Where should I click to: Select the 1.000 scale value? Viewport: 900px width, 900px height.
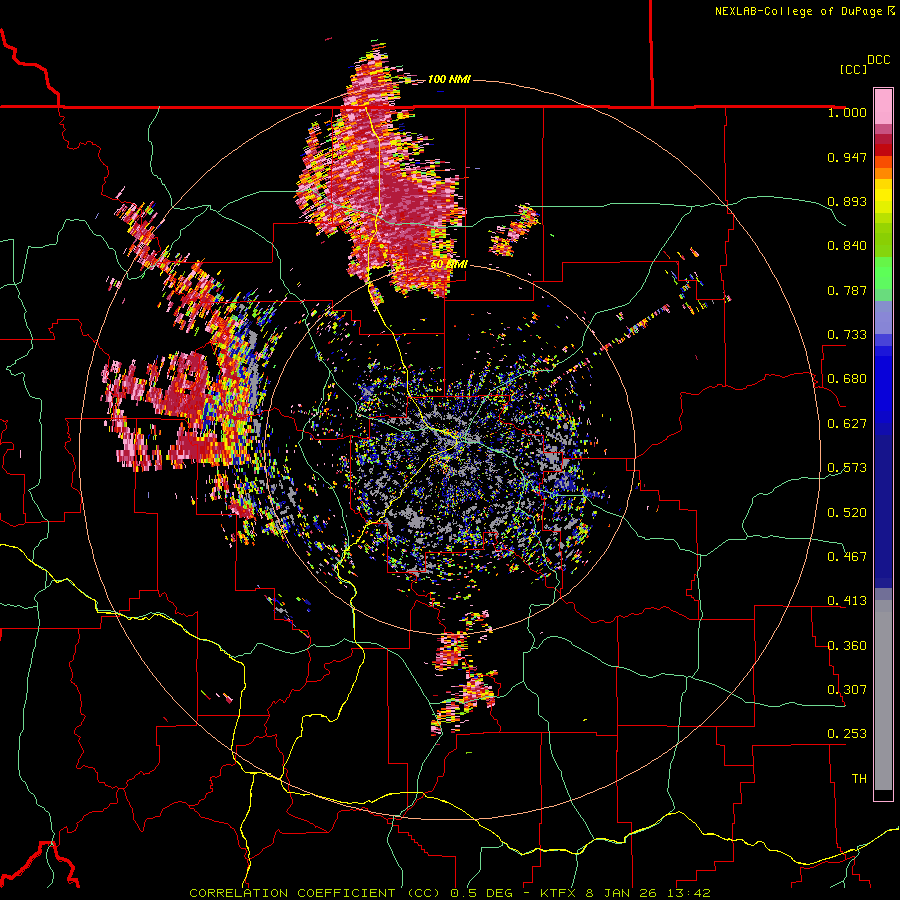[x=847, y=112]
